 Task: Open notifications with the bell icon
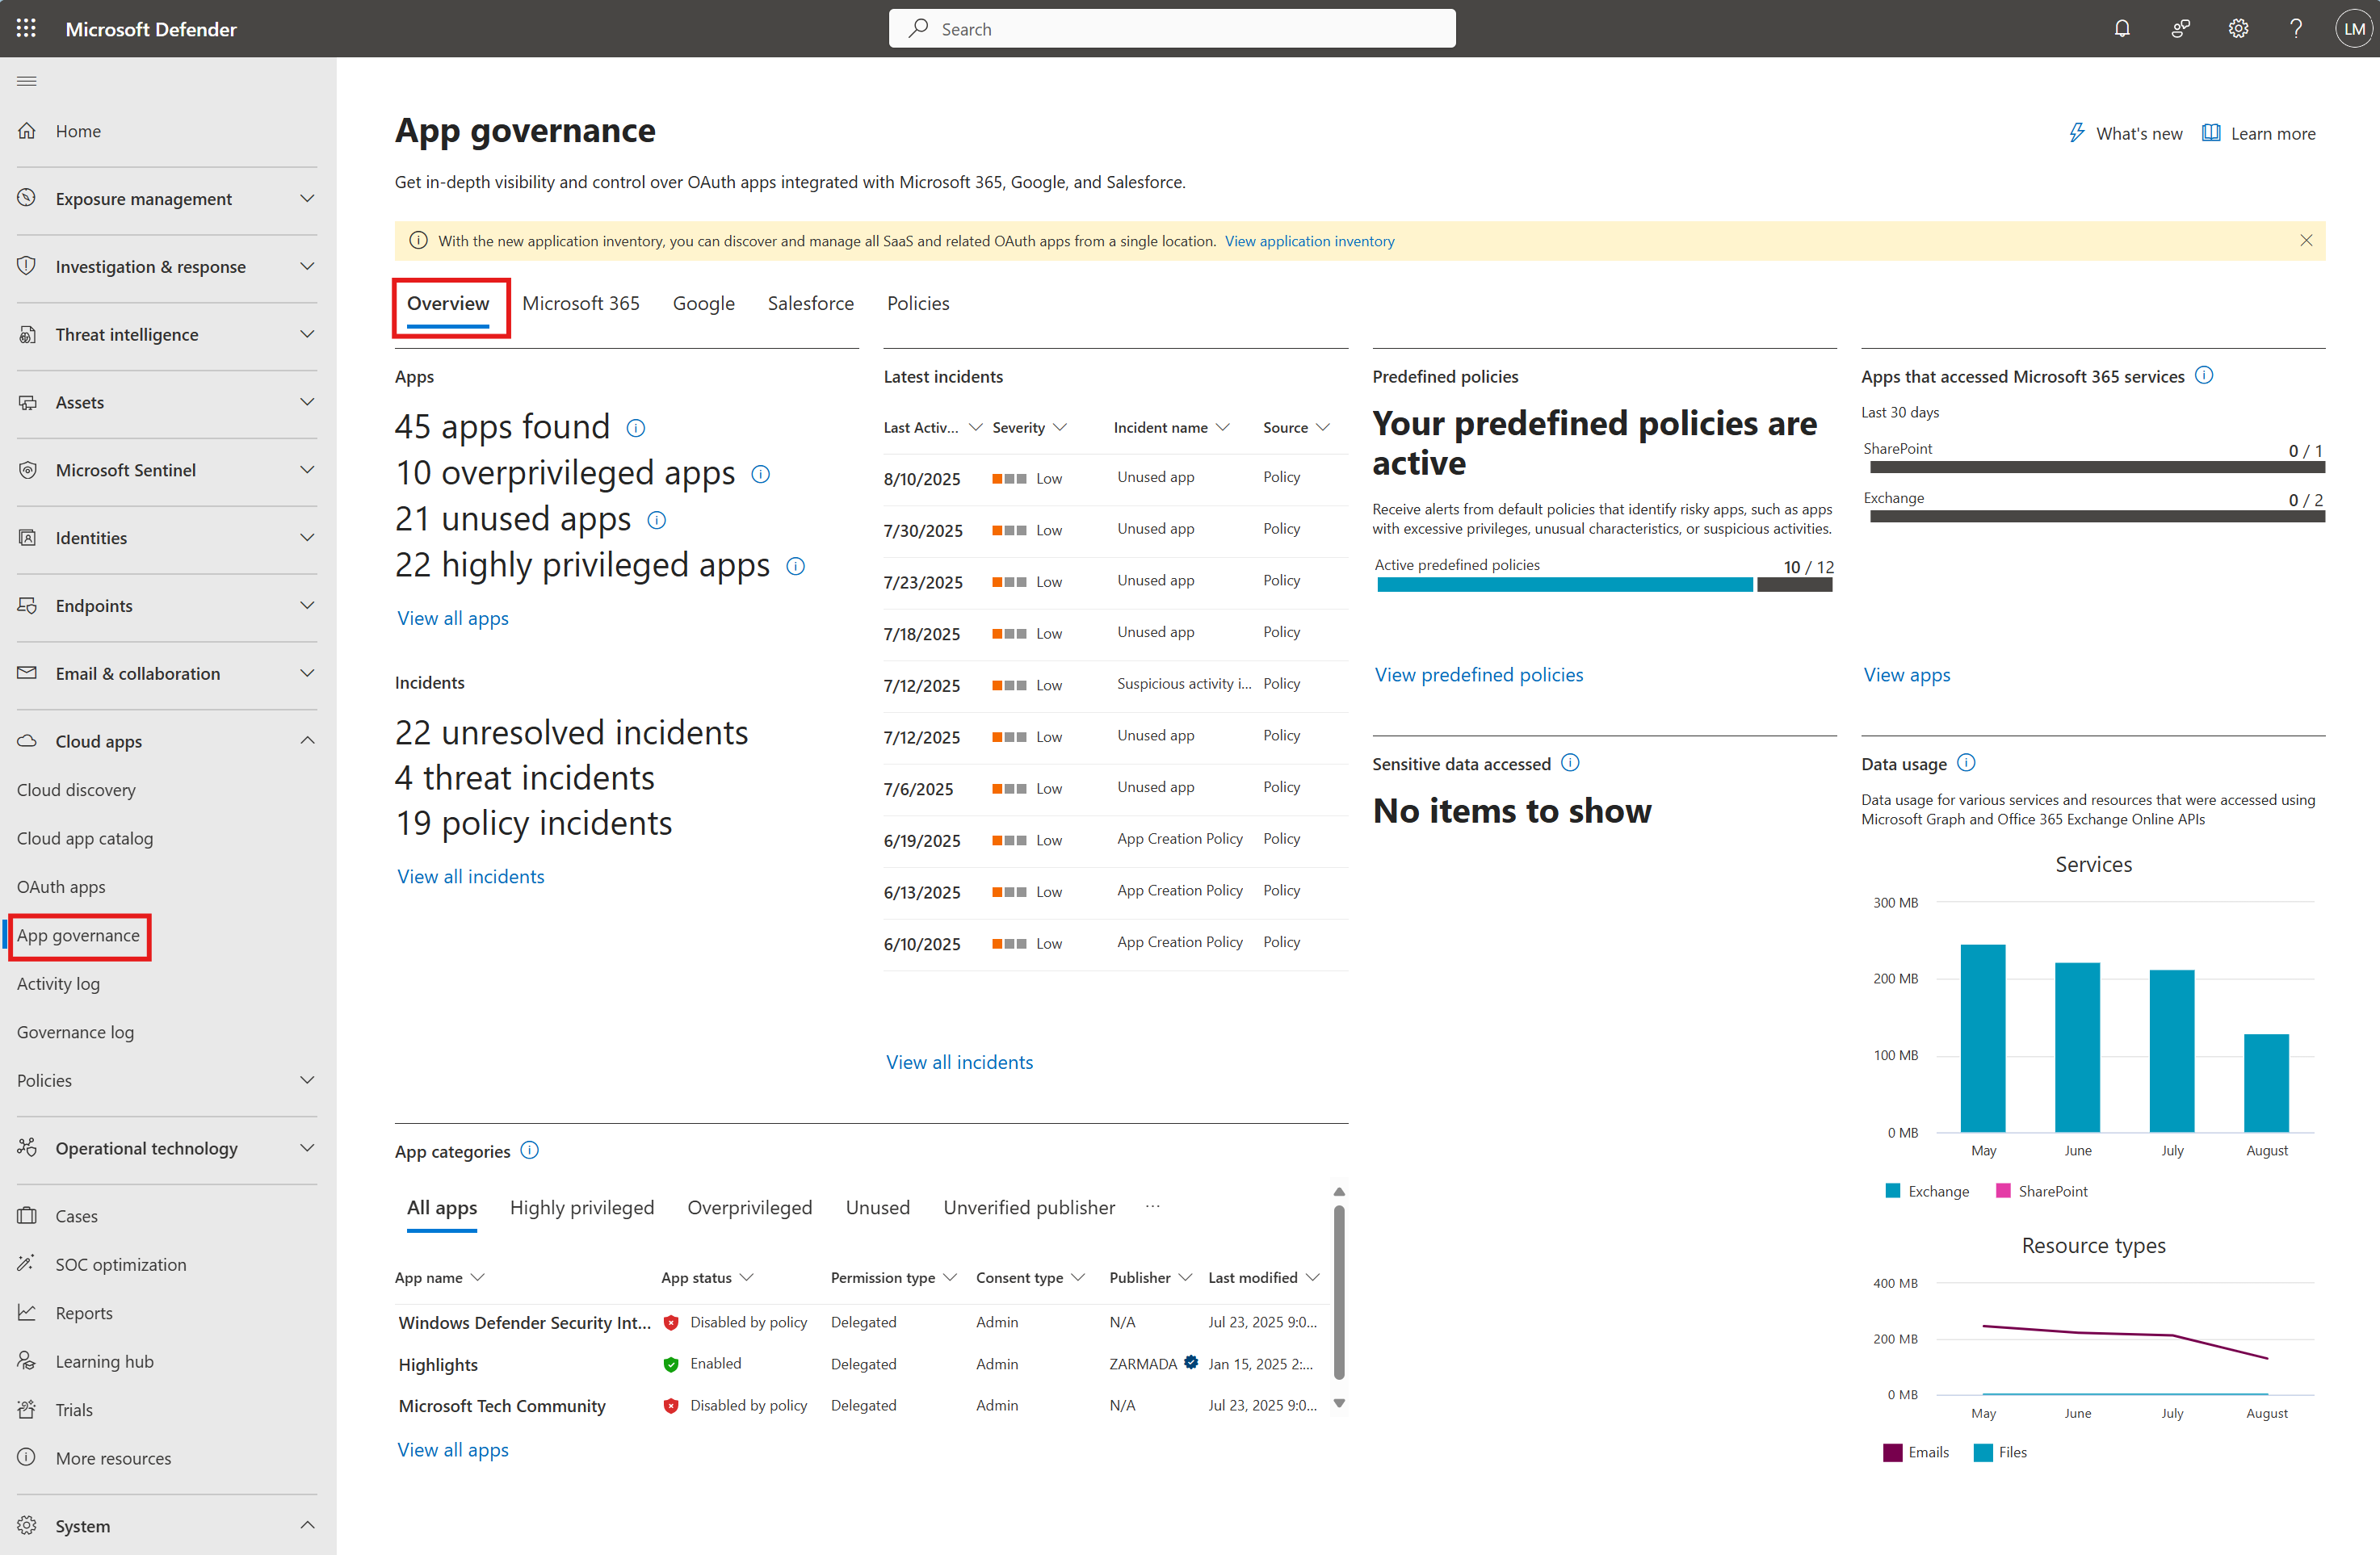click(2122, 28)
